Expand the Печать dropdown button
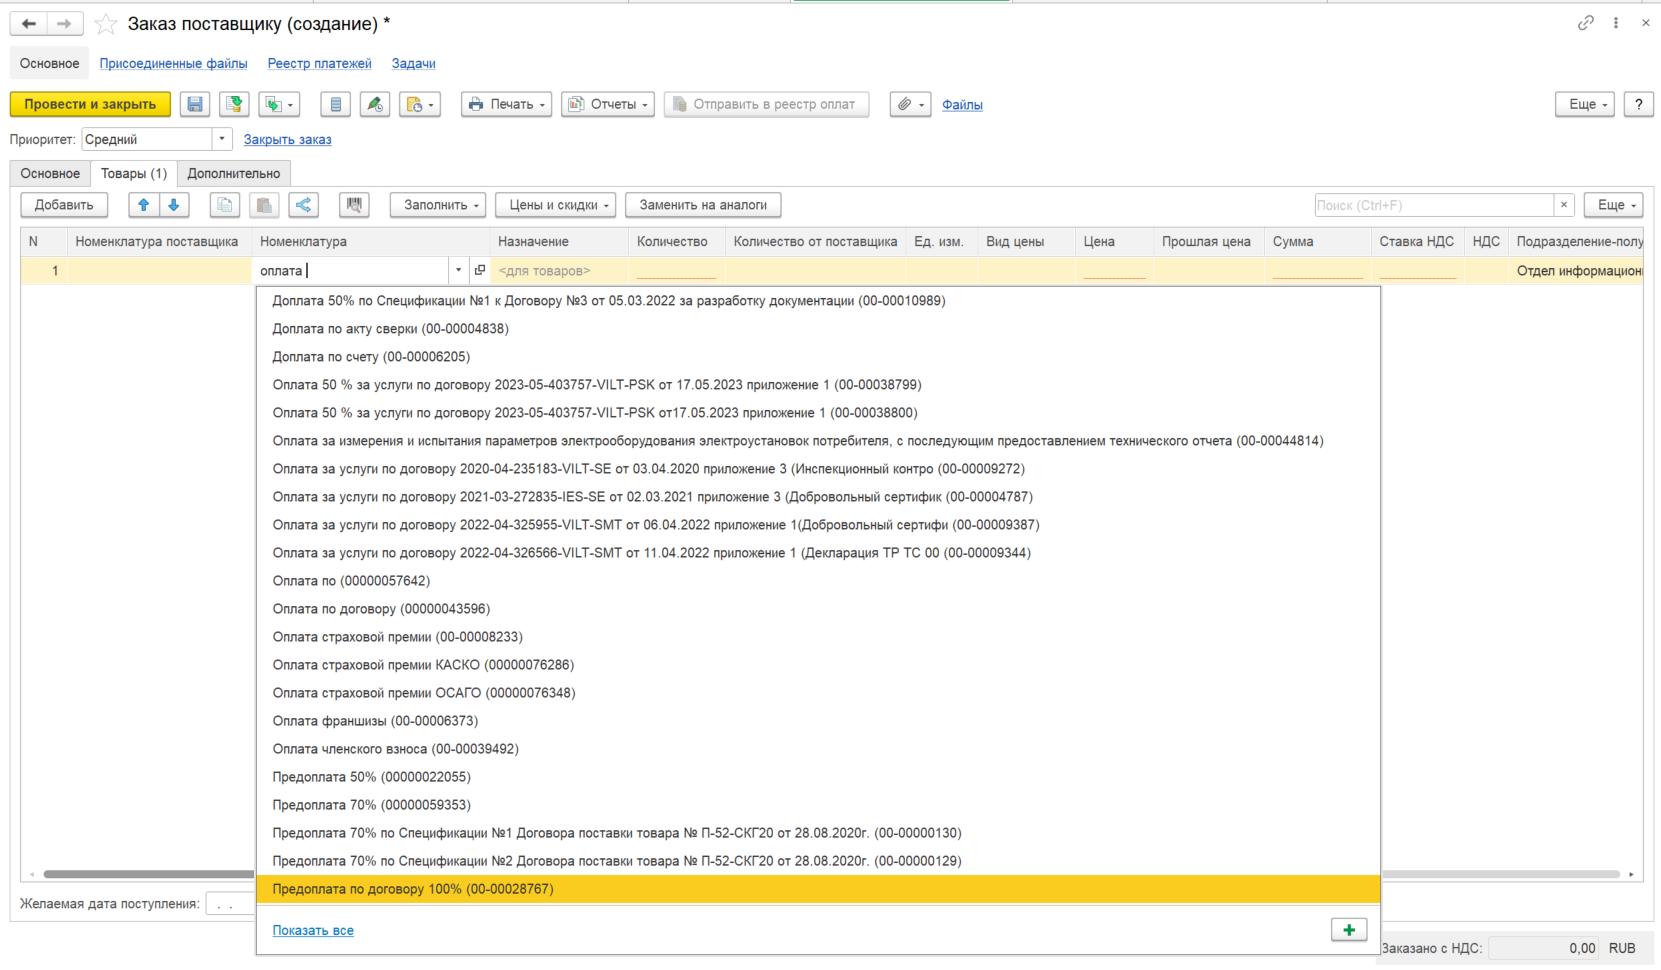 pyautogui.click(x=506, y=104)
